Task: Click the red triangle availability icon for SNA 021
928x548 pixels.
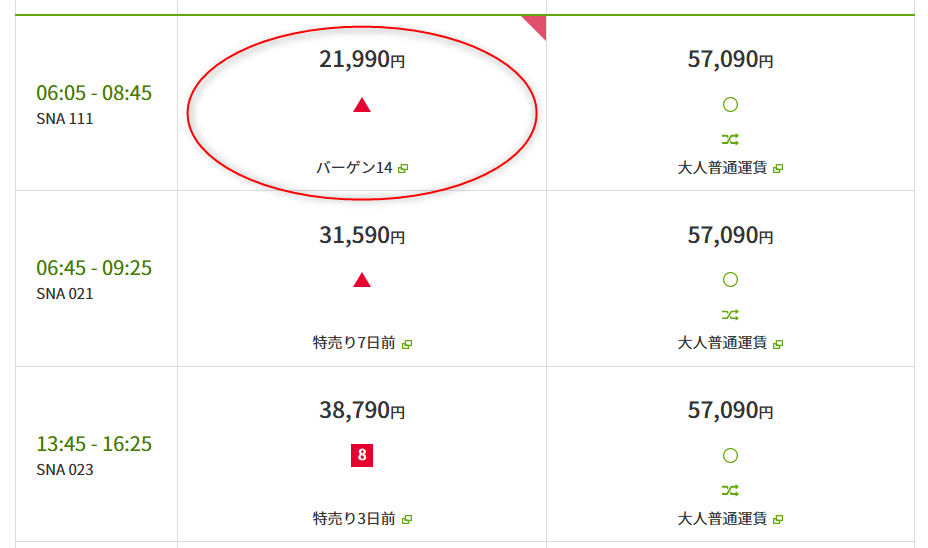Action: click(x=362, y=280)
